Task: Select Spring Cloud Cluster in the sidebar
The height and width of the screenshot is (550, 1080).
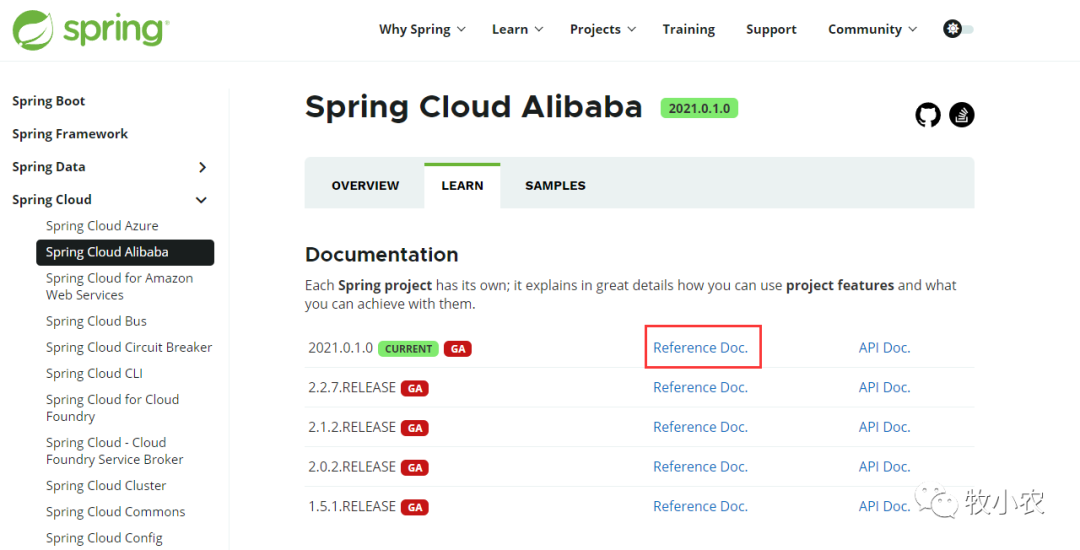Action: pyautogui.click(x=106, y=486)
